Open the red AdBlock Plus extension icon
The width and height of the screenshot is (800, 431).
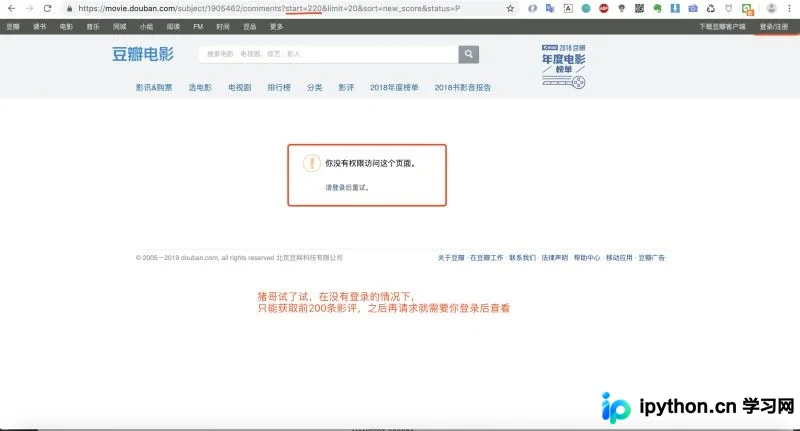point(604,9)
